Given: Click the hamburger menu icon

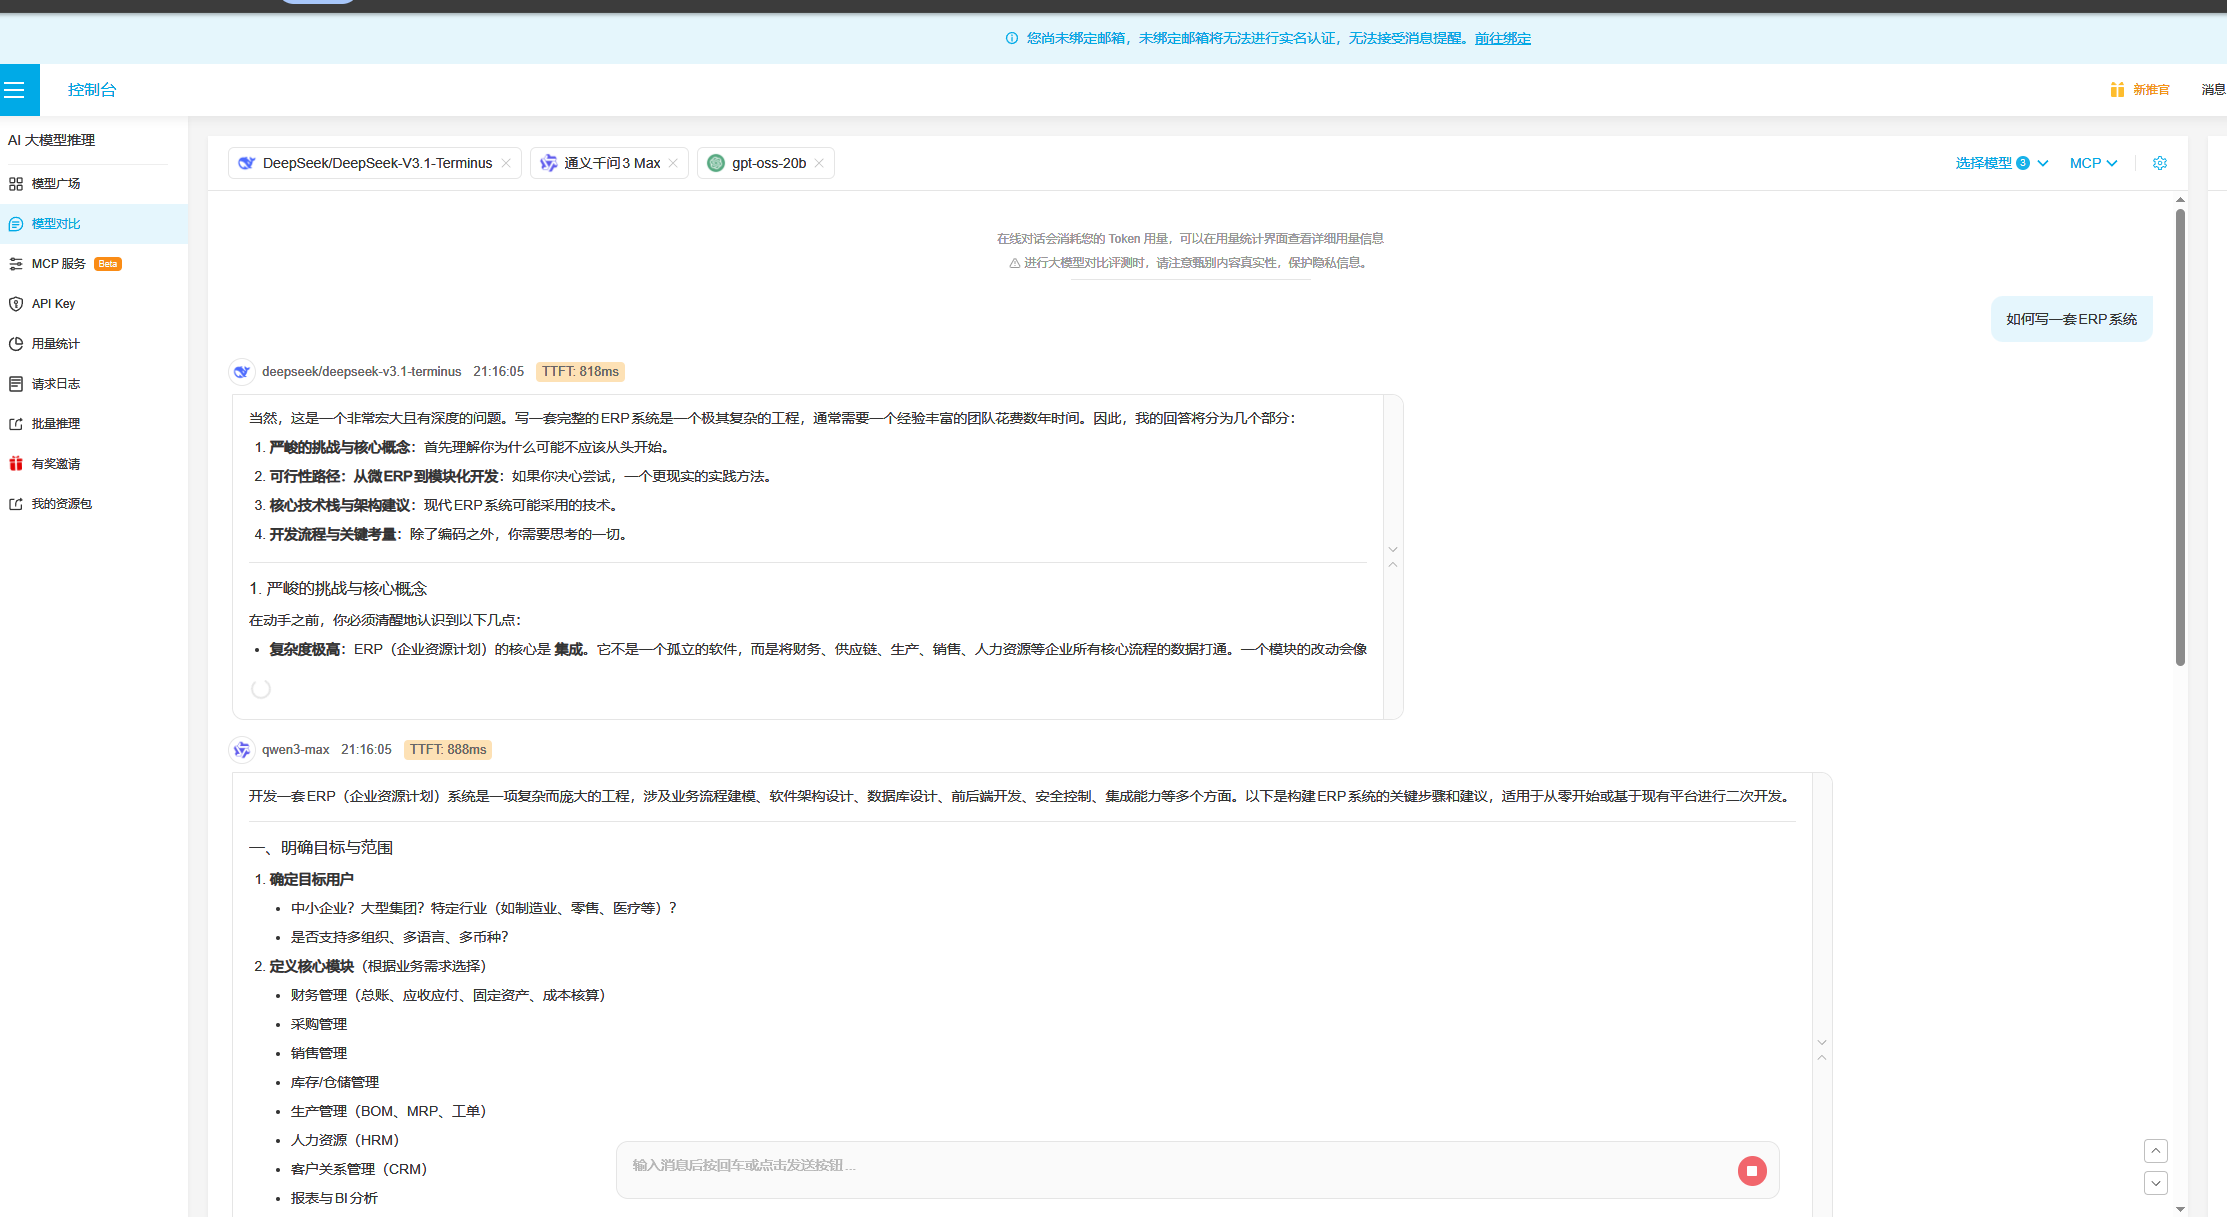Looking at the screenshot, I should click(x=15, y=90).
